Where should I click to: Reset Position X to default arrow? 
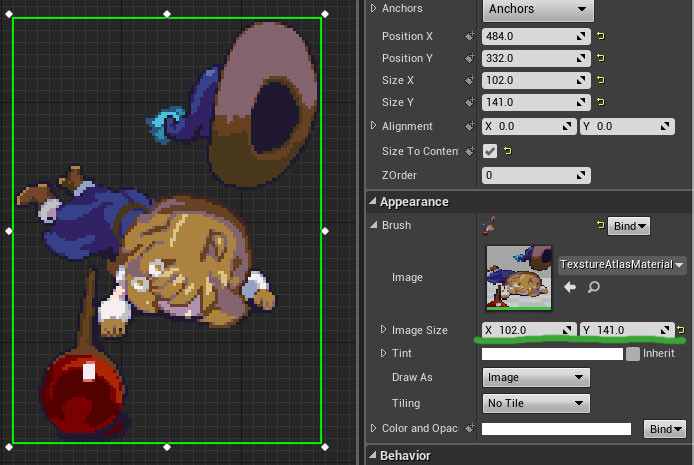click(x=601, y=36)
